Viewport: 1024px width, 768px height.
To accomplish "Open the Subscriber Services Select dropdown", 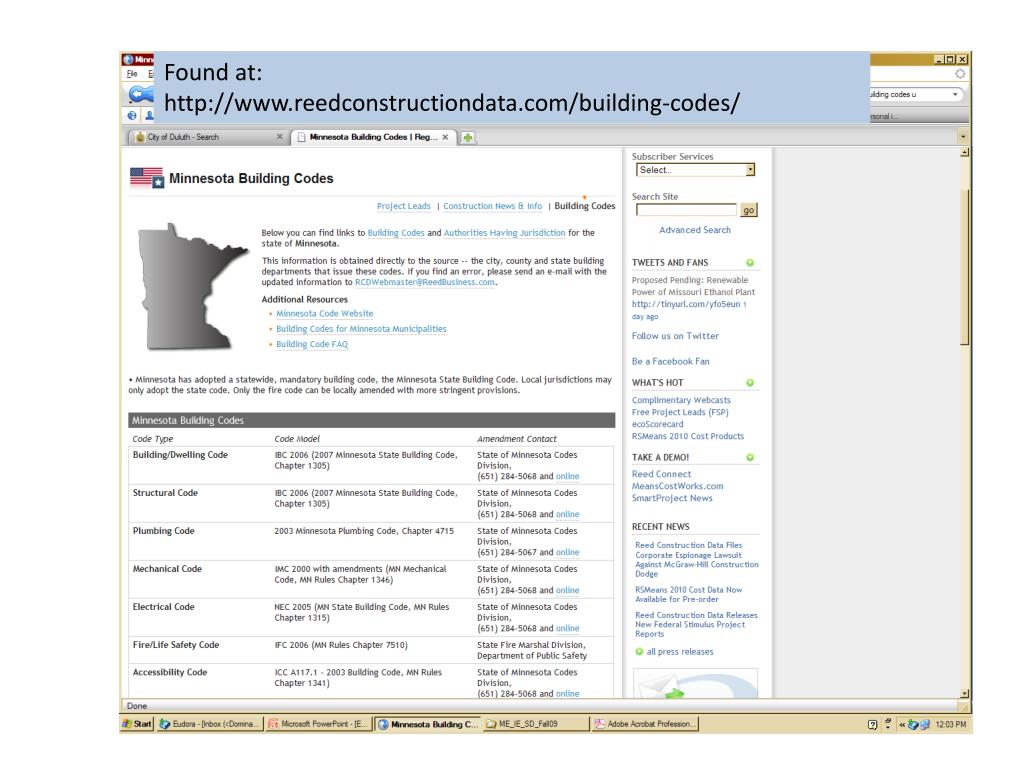I will [695, 170].
